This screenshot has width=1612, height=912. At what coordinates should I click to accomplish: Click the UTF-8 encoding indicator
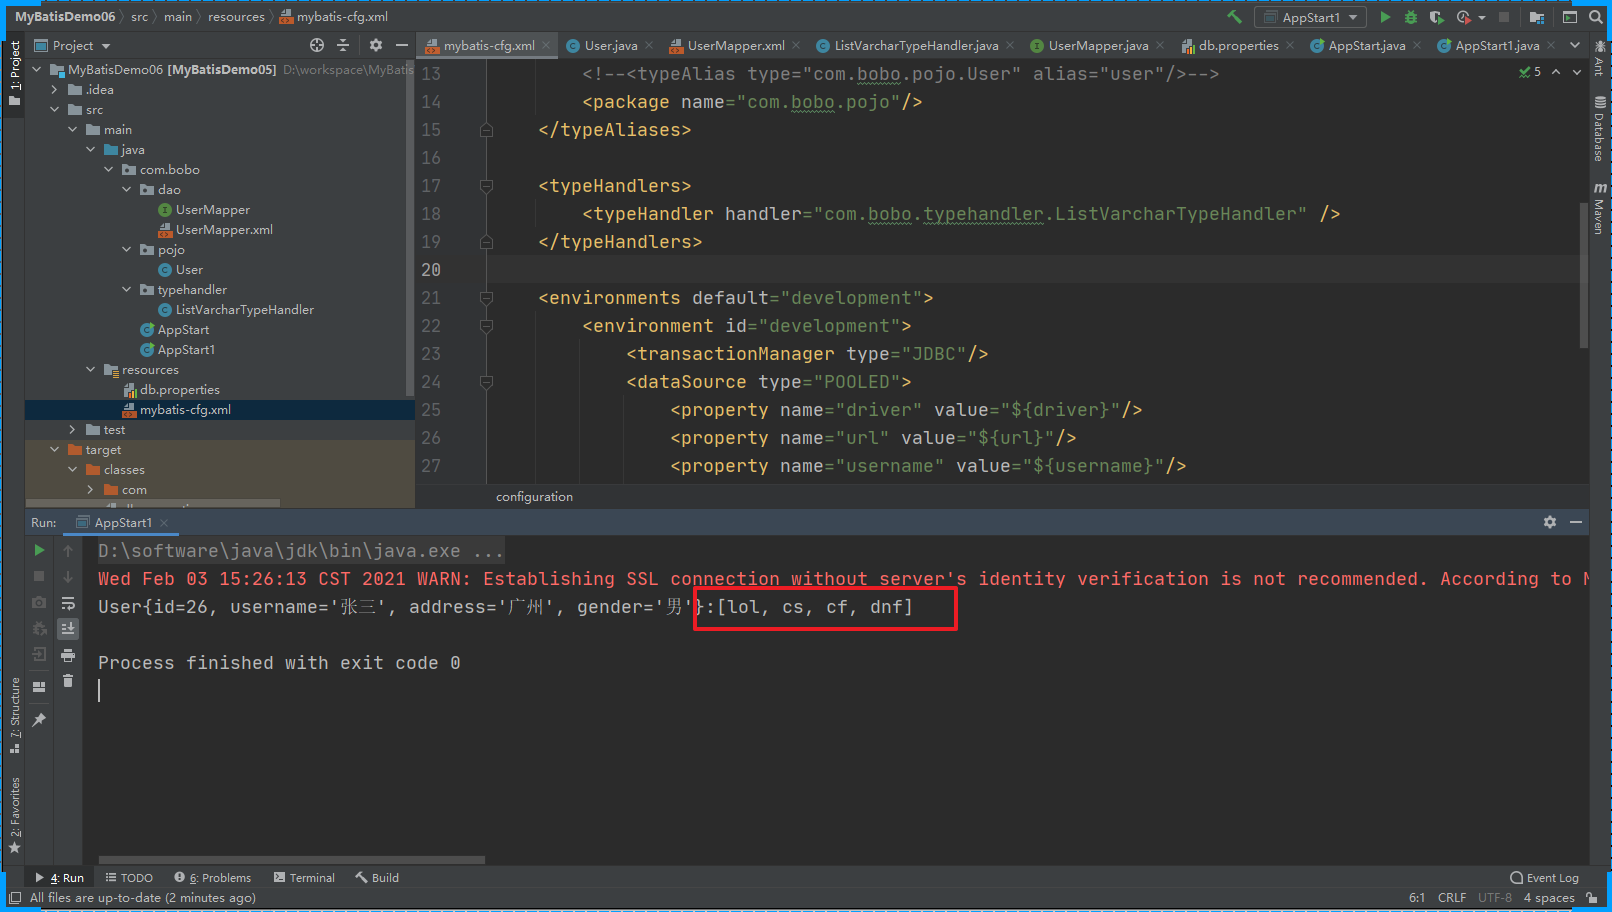pyautogui.click(x=1495, y=897)
